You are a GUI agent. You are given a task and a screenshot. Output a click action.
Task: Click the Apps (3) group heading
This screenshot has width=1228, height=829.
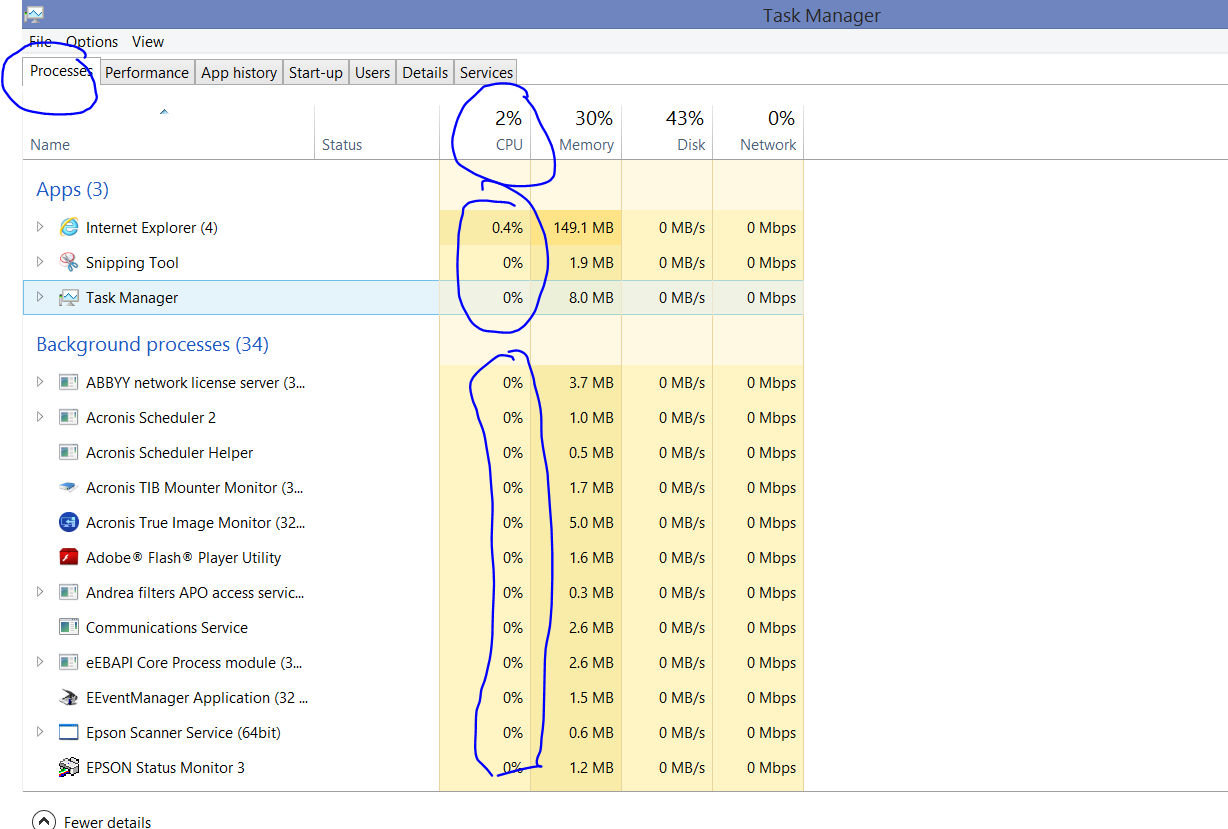[x=72, y=189]
